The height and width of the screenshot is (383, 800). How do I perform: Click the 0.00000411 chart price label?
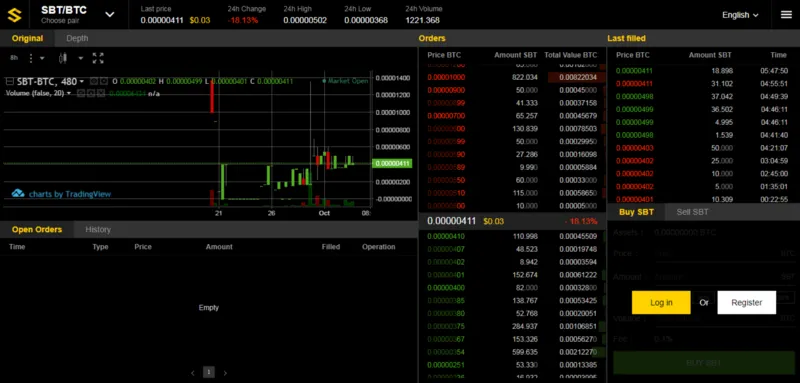coord(392,164)
